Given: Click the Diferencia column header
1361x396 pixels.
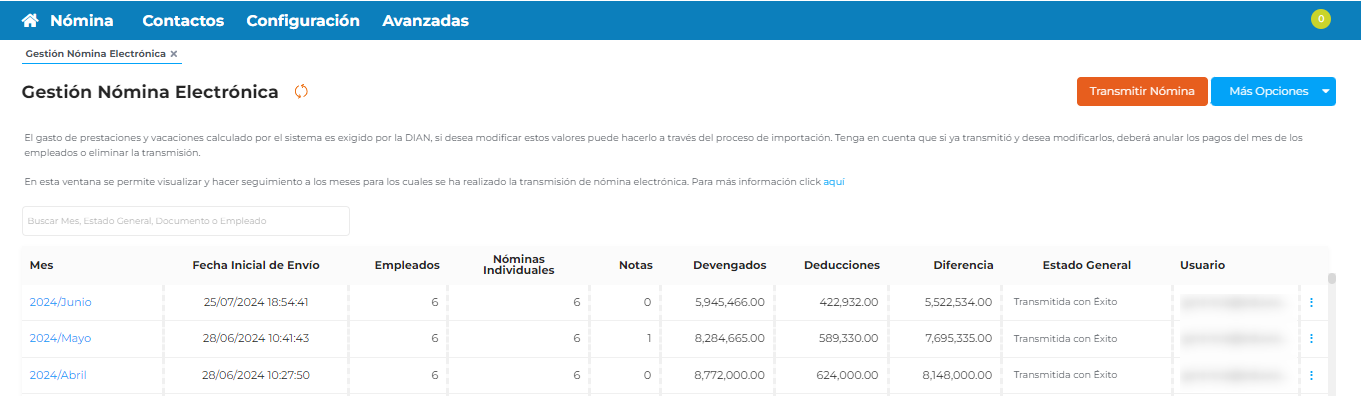Looking at the screenshot, I should point(963,265).
